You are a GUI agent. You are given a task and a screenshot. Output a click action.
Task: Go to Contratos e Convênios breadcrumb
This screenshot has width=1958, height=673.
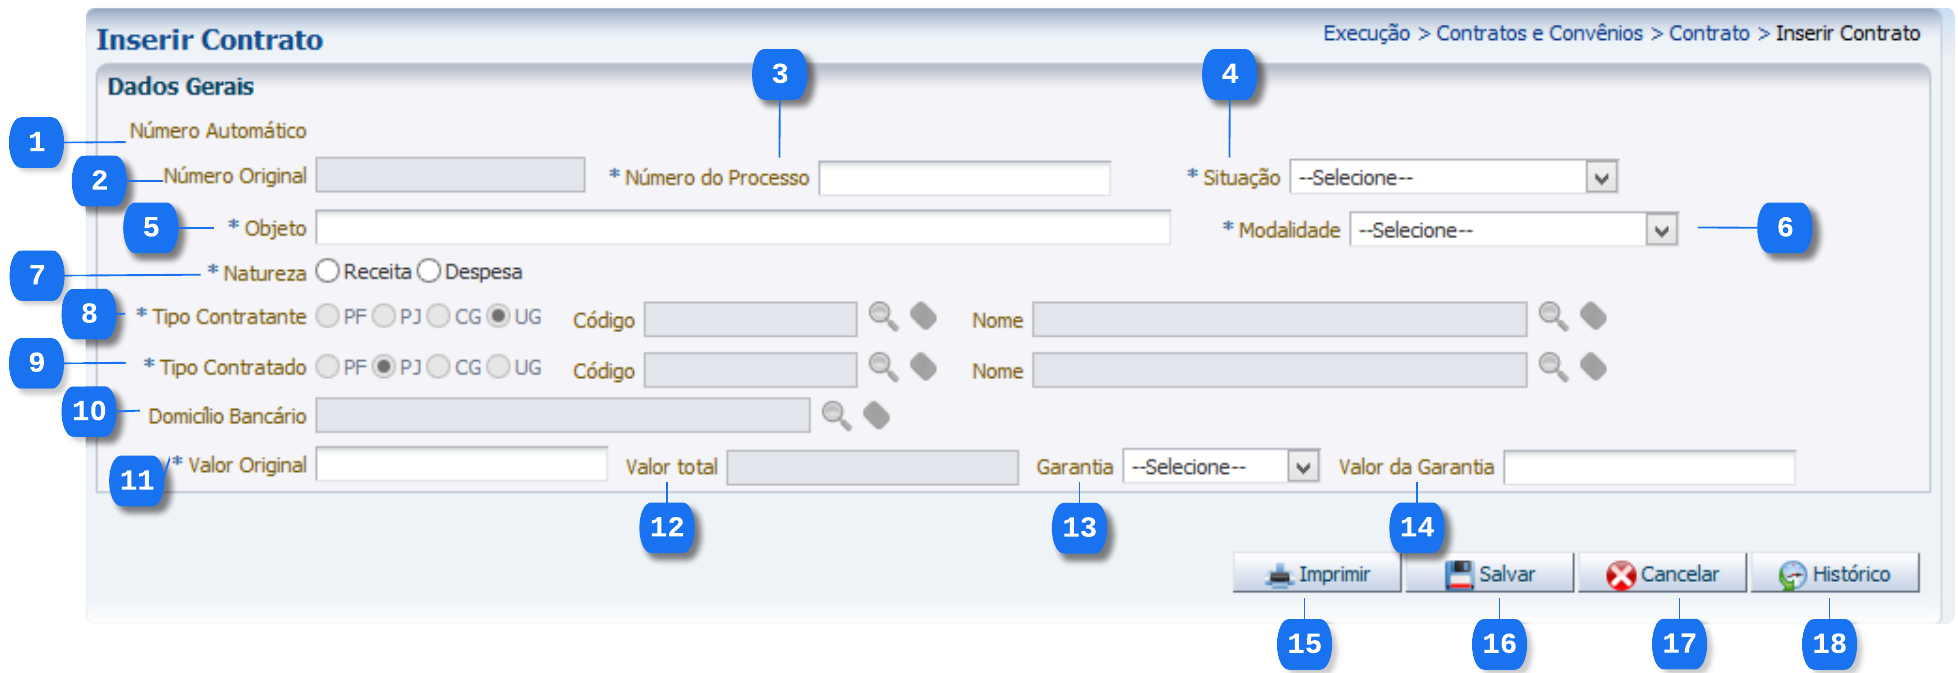(1539, 33)
